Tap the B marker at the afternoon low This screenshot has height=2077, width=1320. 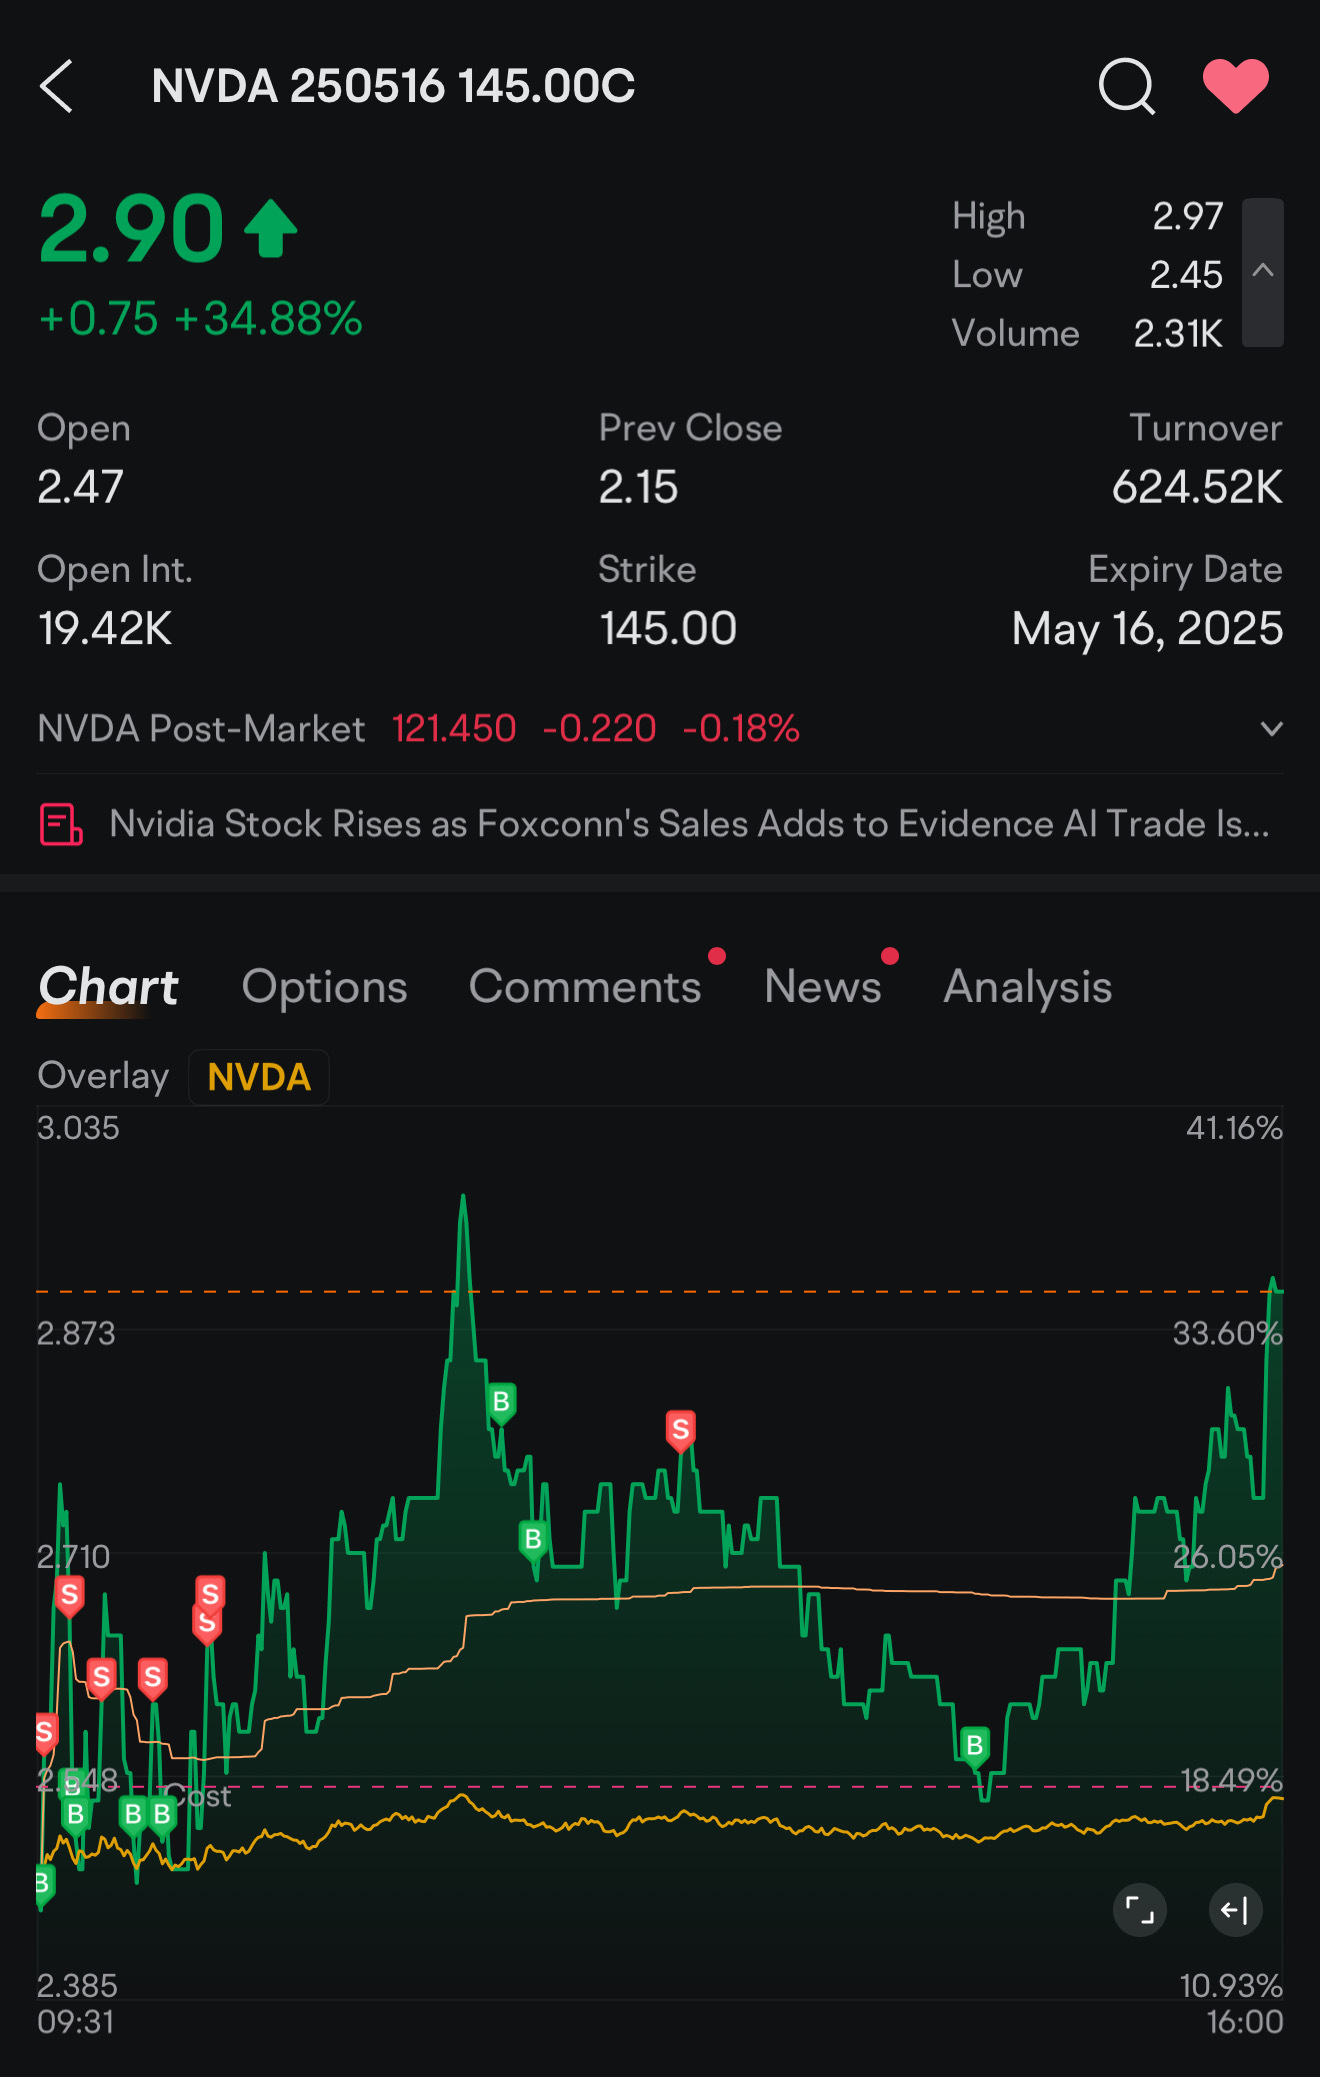click(975, 1746)
